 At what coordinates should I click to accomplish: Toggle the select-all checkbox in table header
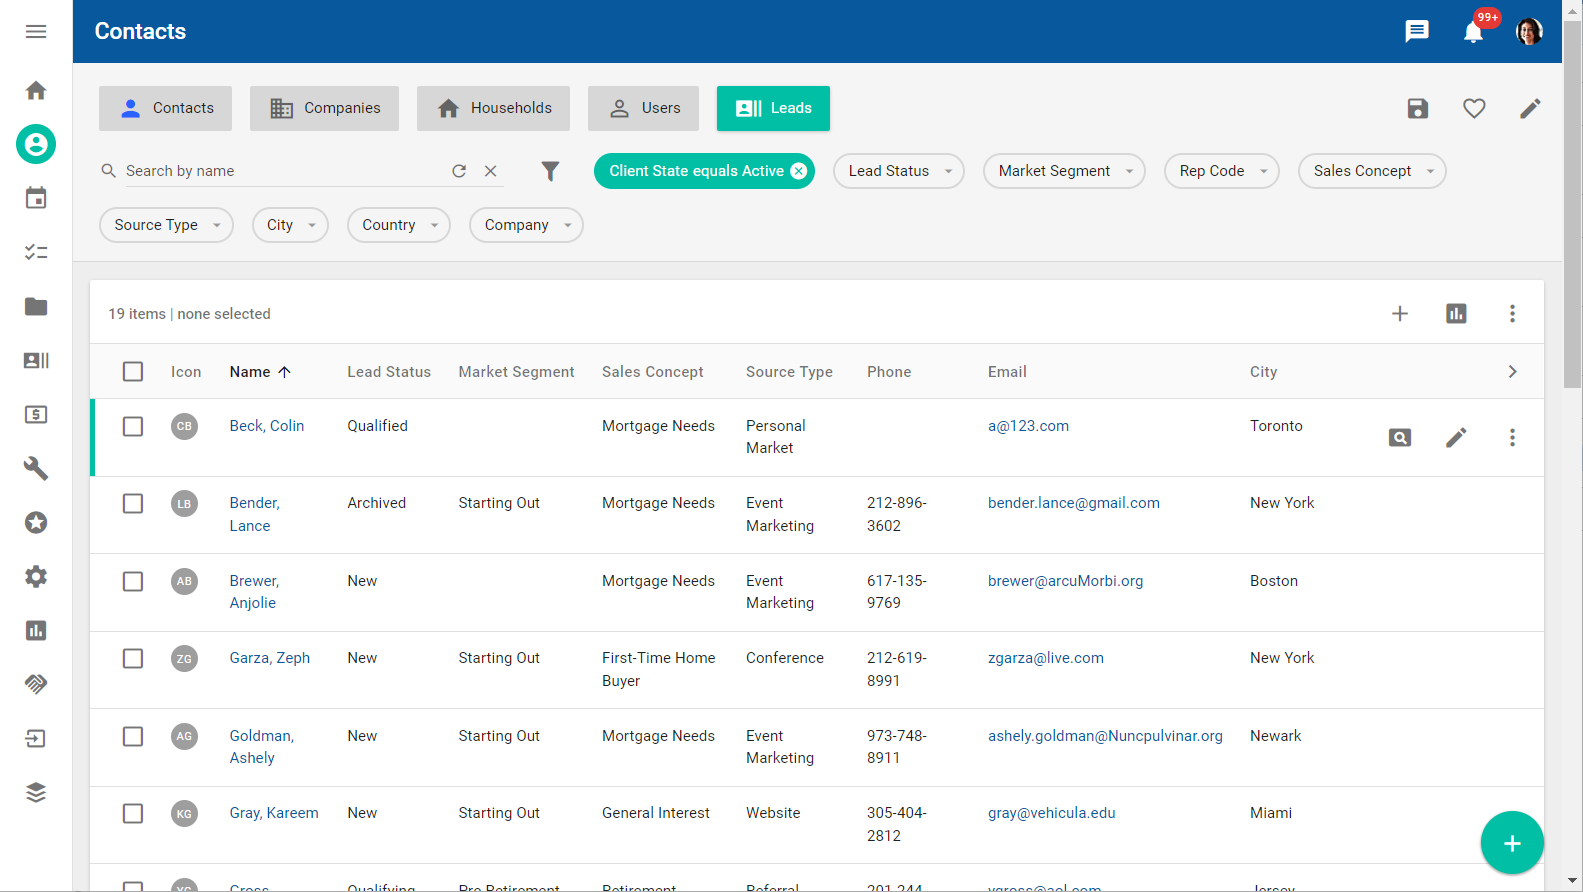[x=133, y=372]
